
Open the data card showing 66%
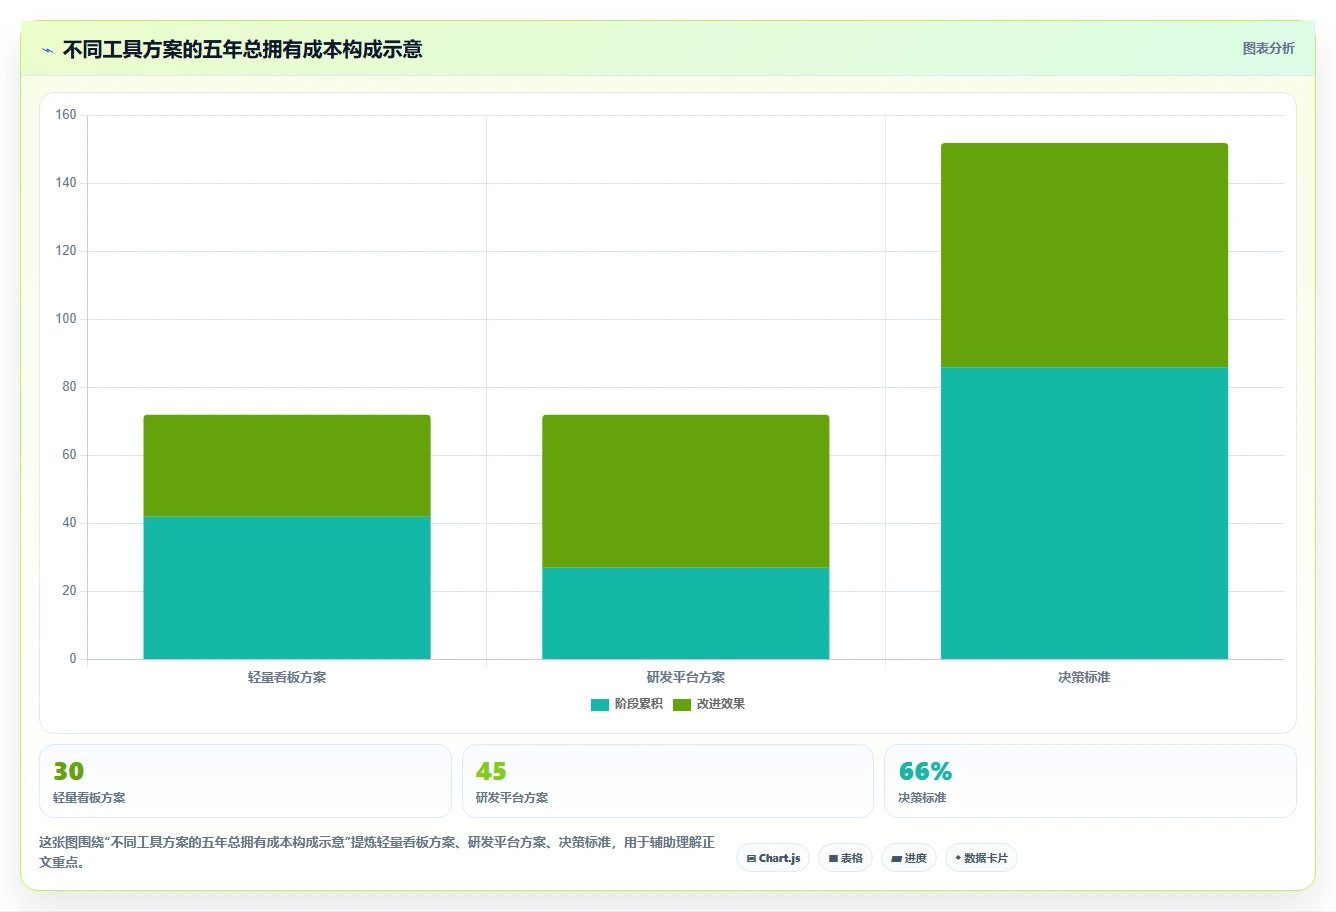coord(1090,781)
